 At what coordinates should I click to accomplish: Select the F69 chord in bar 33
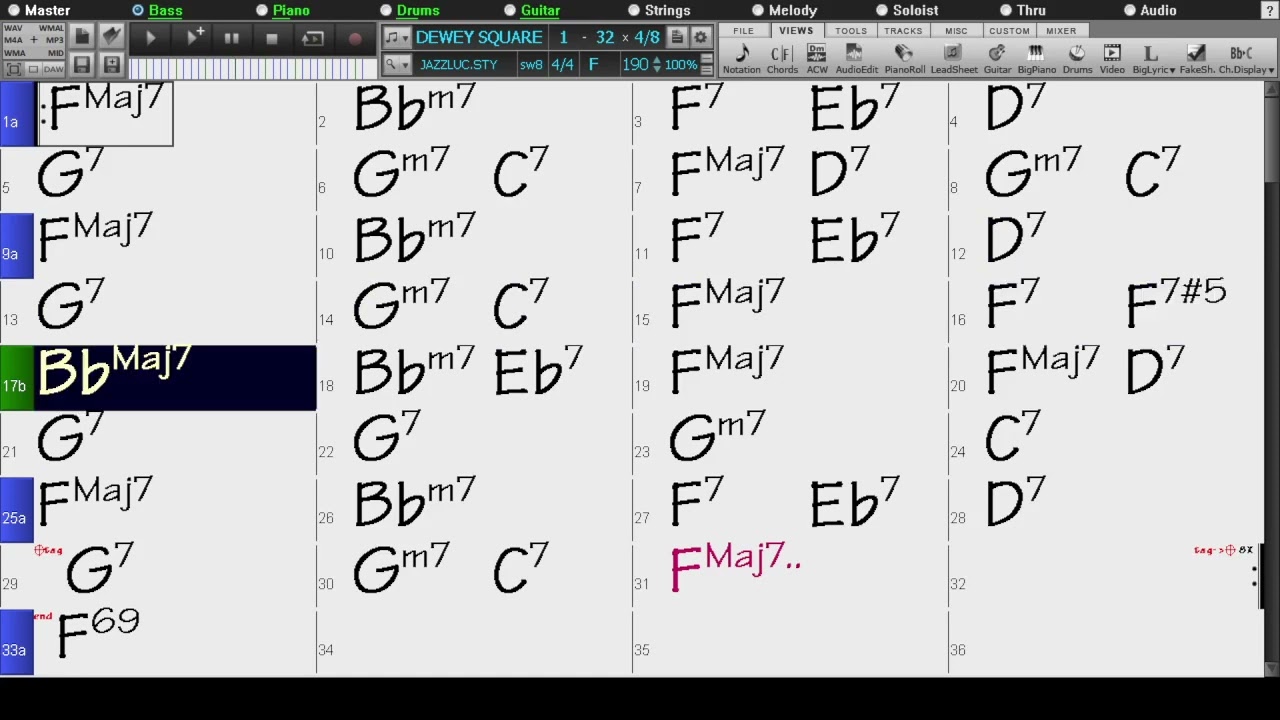(x=98, y=633)
